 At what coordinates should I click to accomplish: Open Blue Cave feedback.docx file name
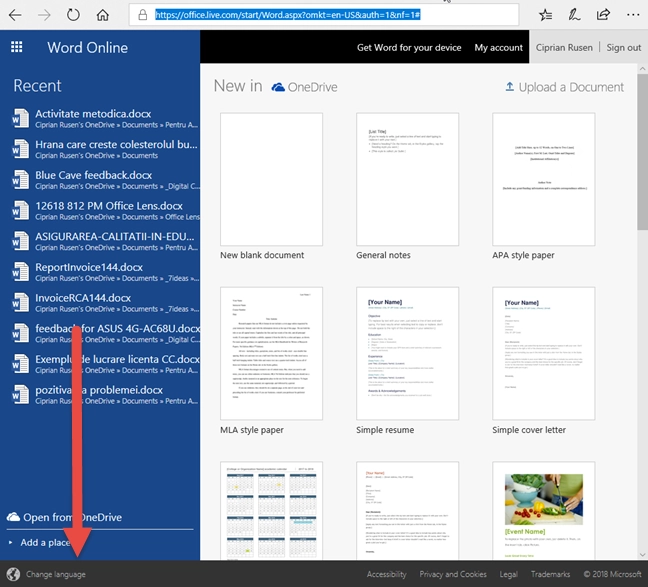[93, 175]
